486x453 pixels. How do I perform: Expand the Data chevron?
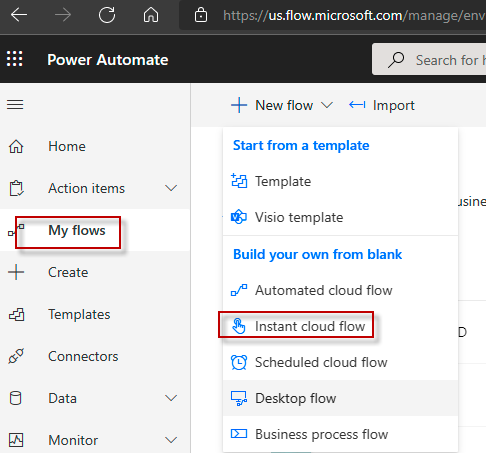click(x=171, y=398)
